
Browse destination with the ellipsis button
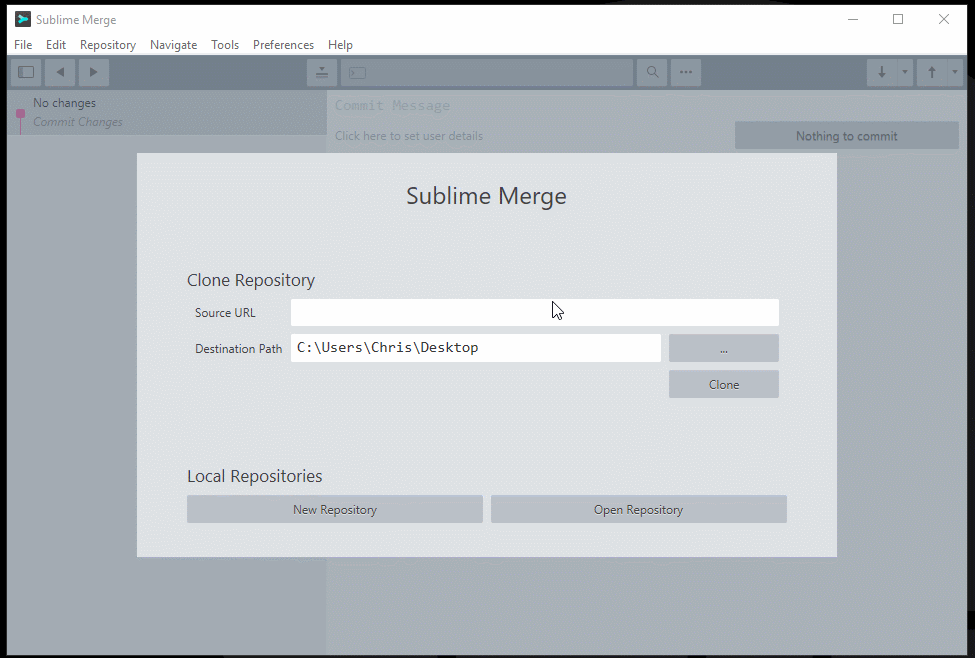[x=724, y=348]
